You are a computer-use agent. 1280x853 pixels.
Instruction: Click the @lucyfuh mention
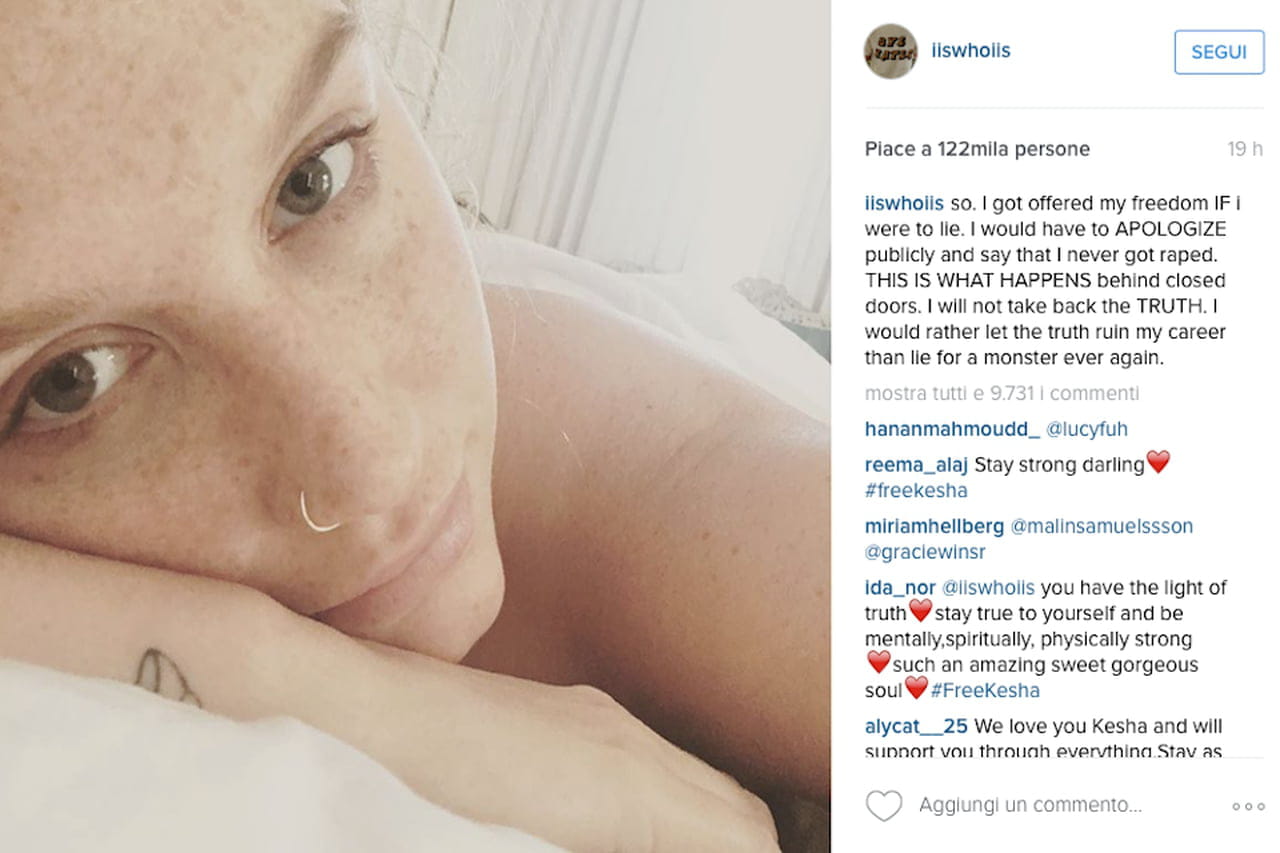pos(1086,429)
